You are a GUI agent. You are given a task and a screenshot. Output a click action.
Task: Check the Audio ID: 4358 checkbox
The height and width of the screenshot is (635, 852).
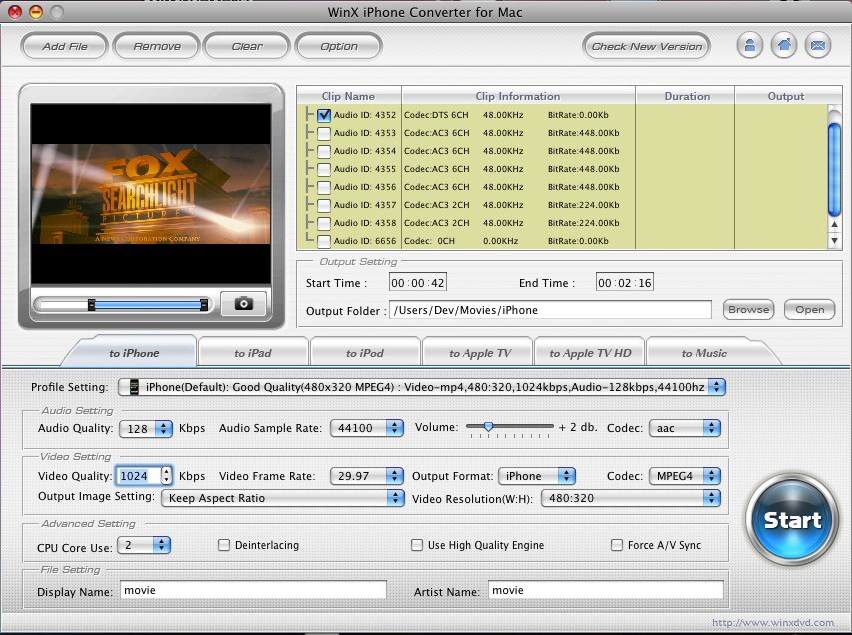[324, 223]
